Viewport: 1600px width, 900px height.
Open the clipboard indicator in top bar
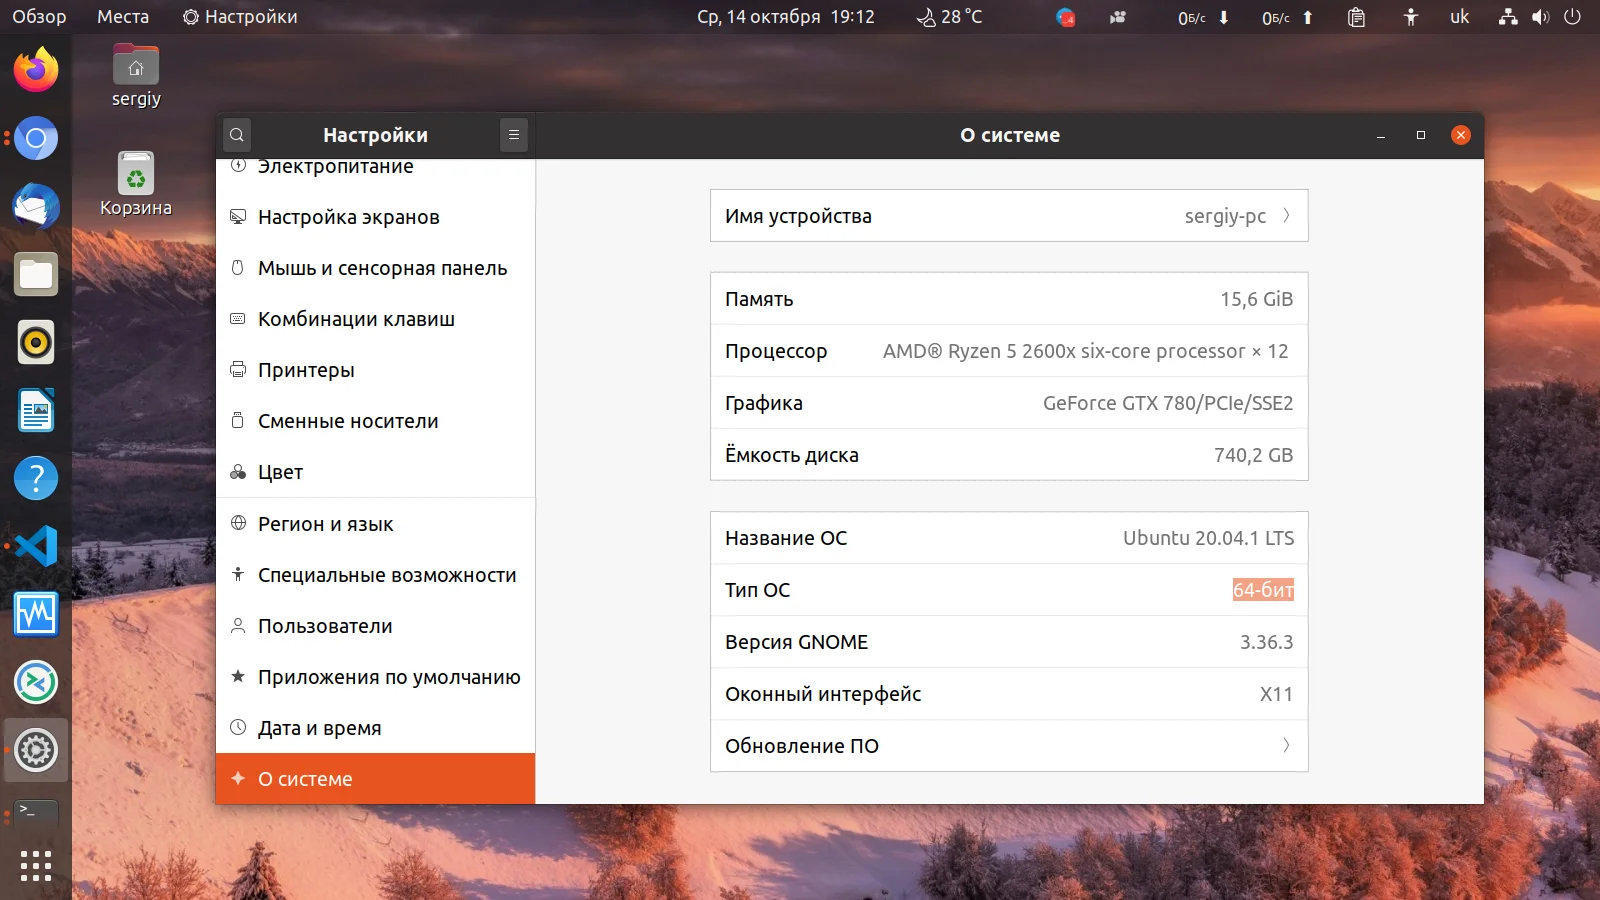click(x=1356, y=17)
